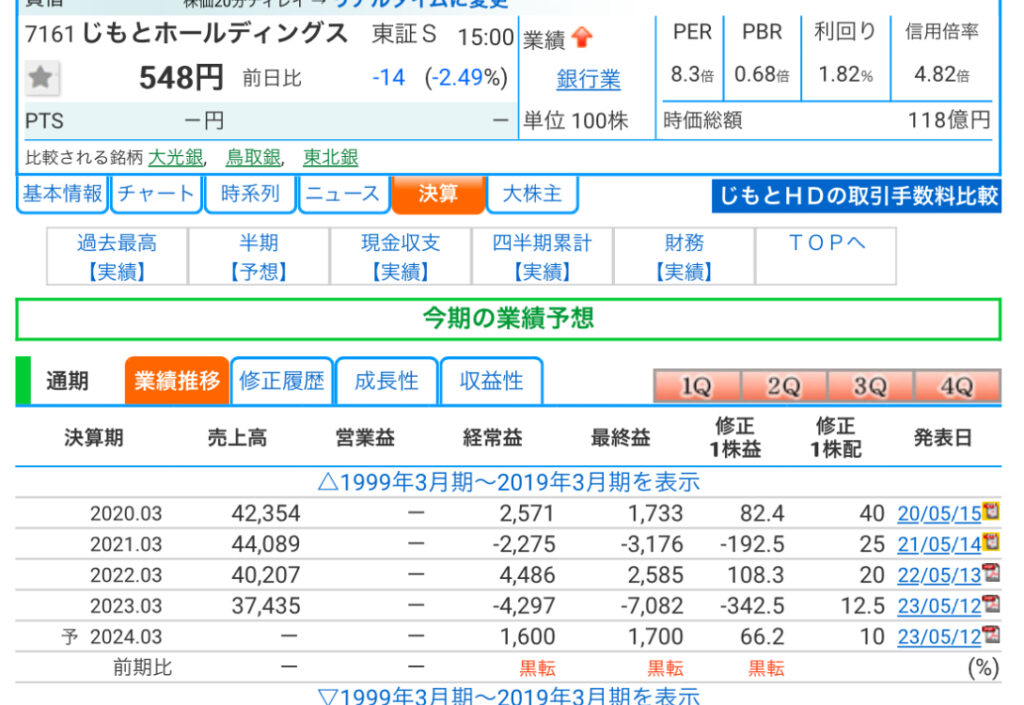Select the 業績推移 tab
This screenshot has height=705, width=1024.
coord(177,381)
